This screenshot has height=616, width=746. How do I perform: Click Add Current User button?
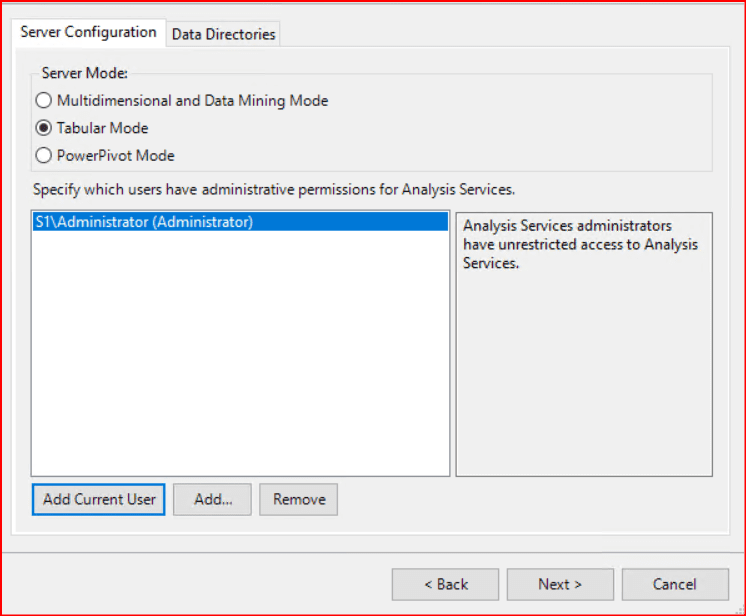[x=99, y=500]
